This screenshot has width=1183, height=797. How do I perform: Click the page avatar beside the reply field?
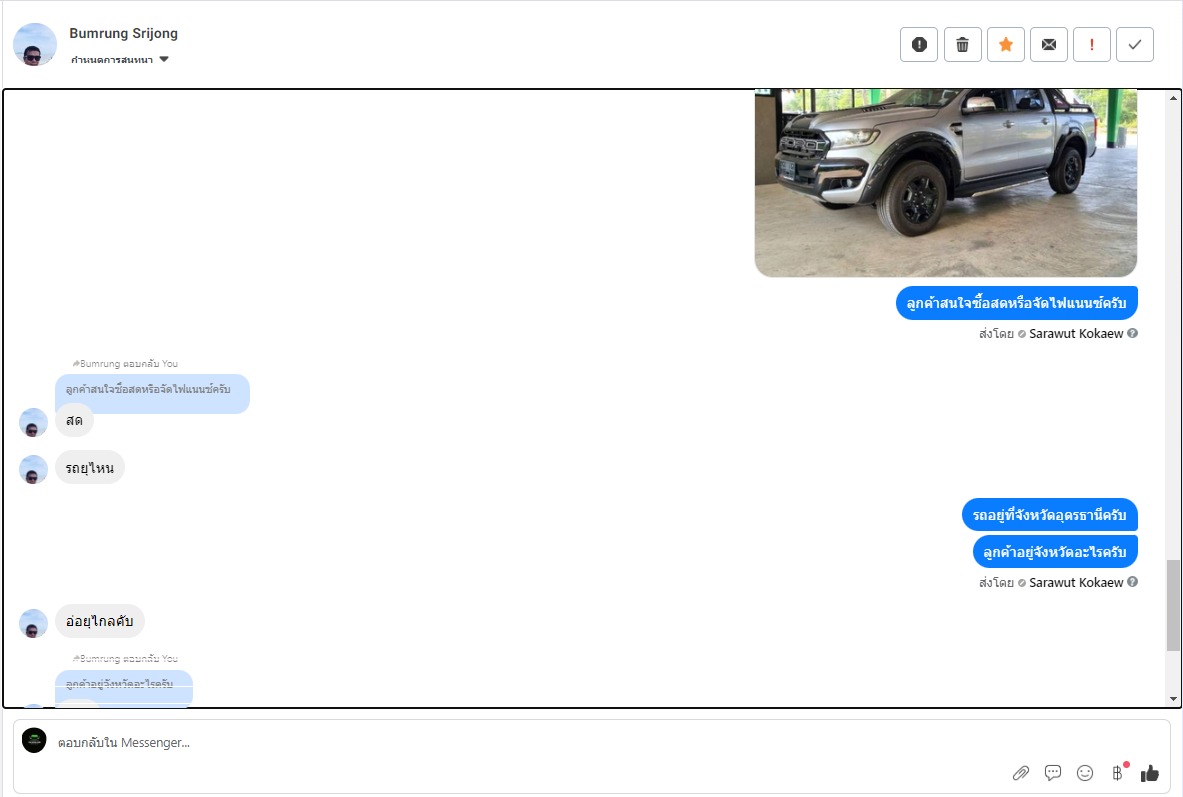(x=34, y=740)
